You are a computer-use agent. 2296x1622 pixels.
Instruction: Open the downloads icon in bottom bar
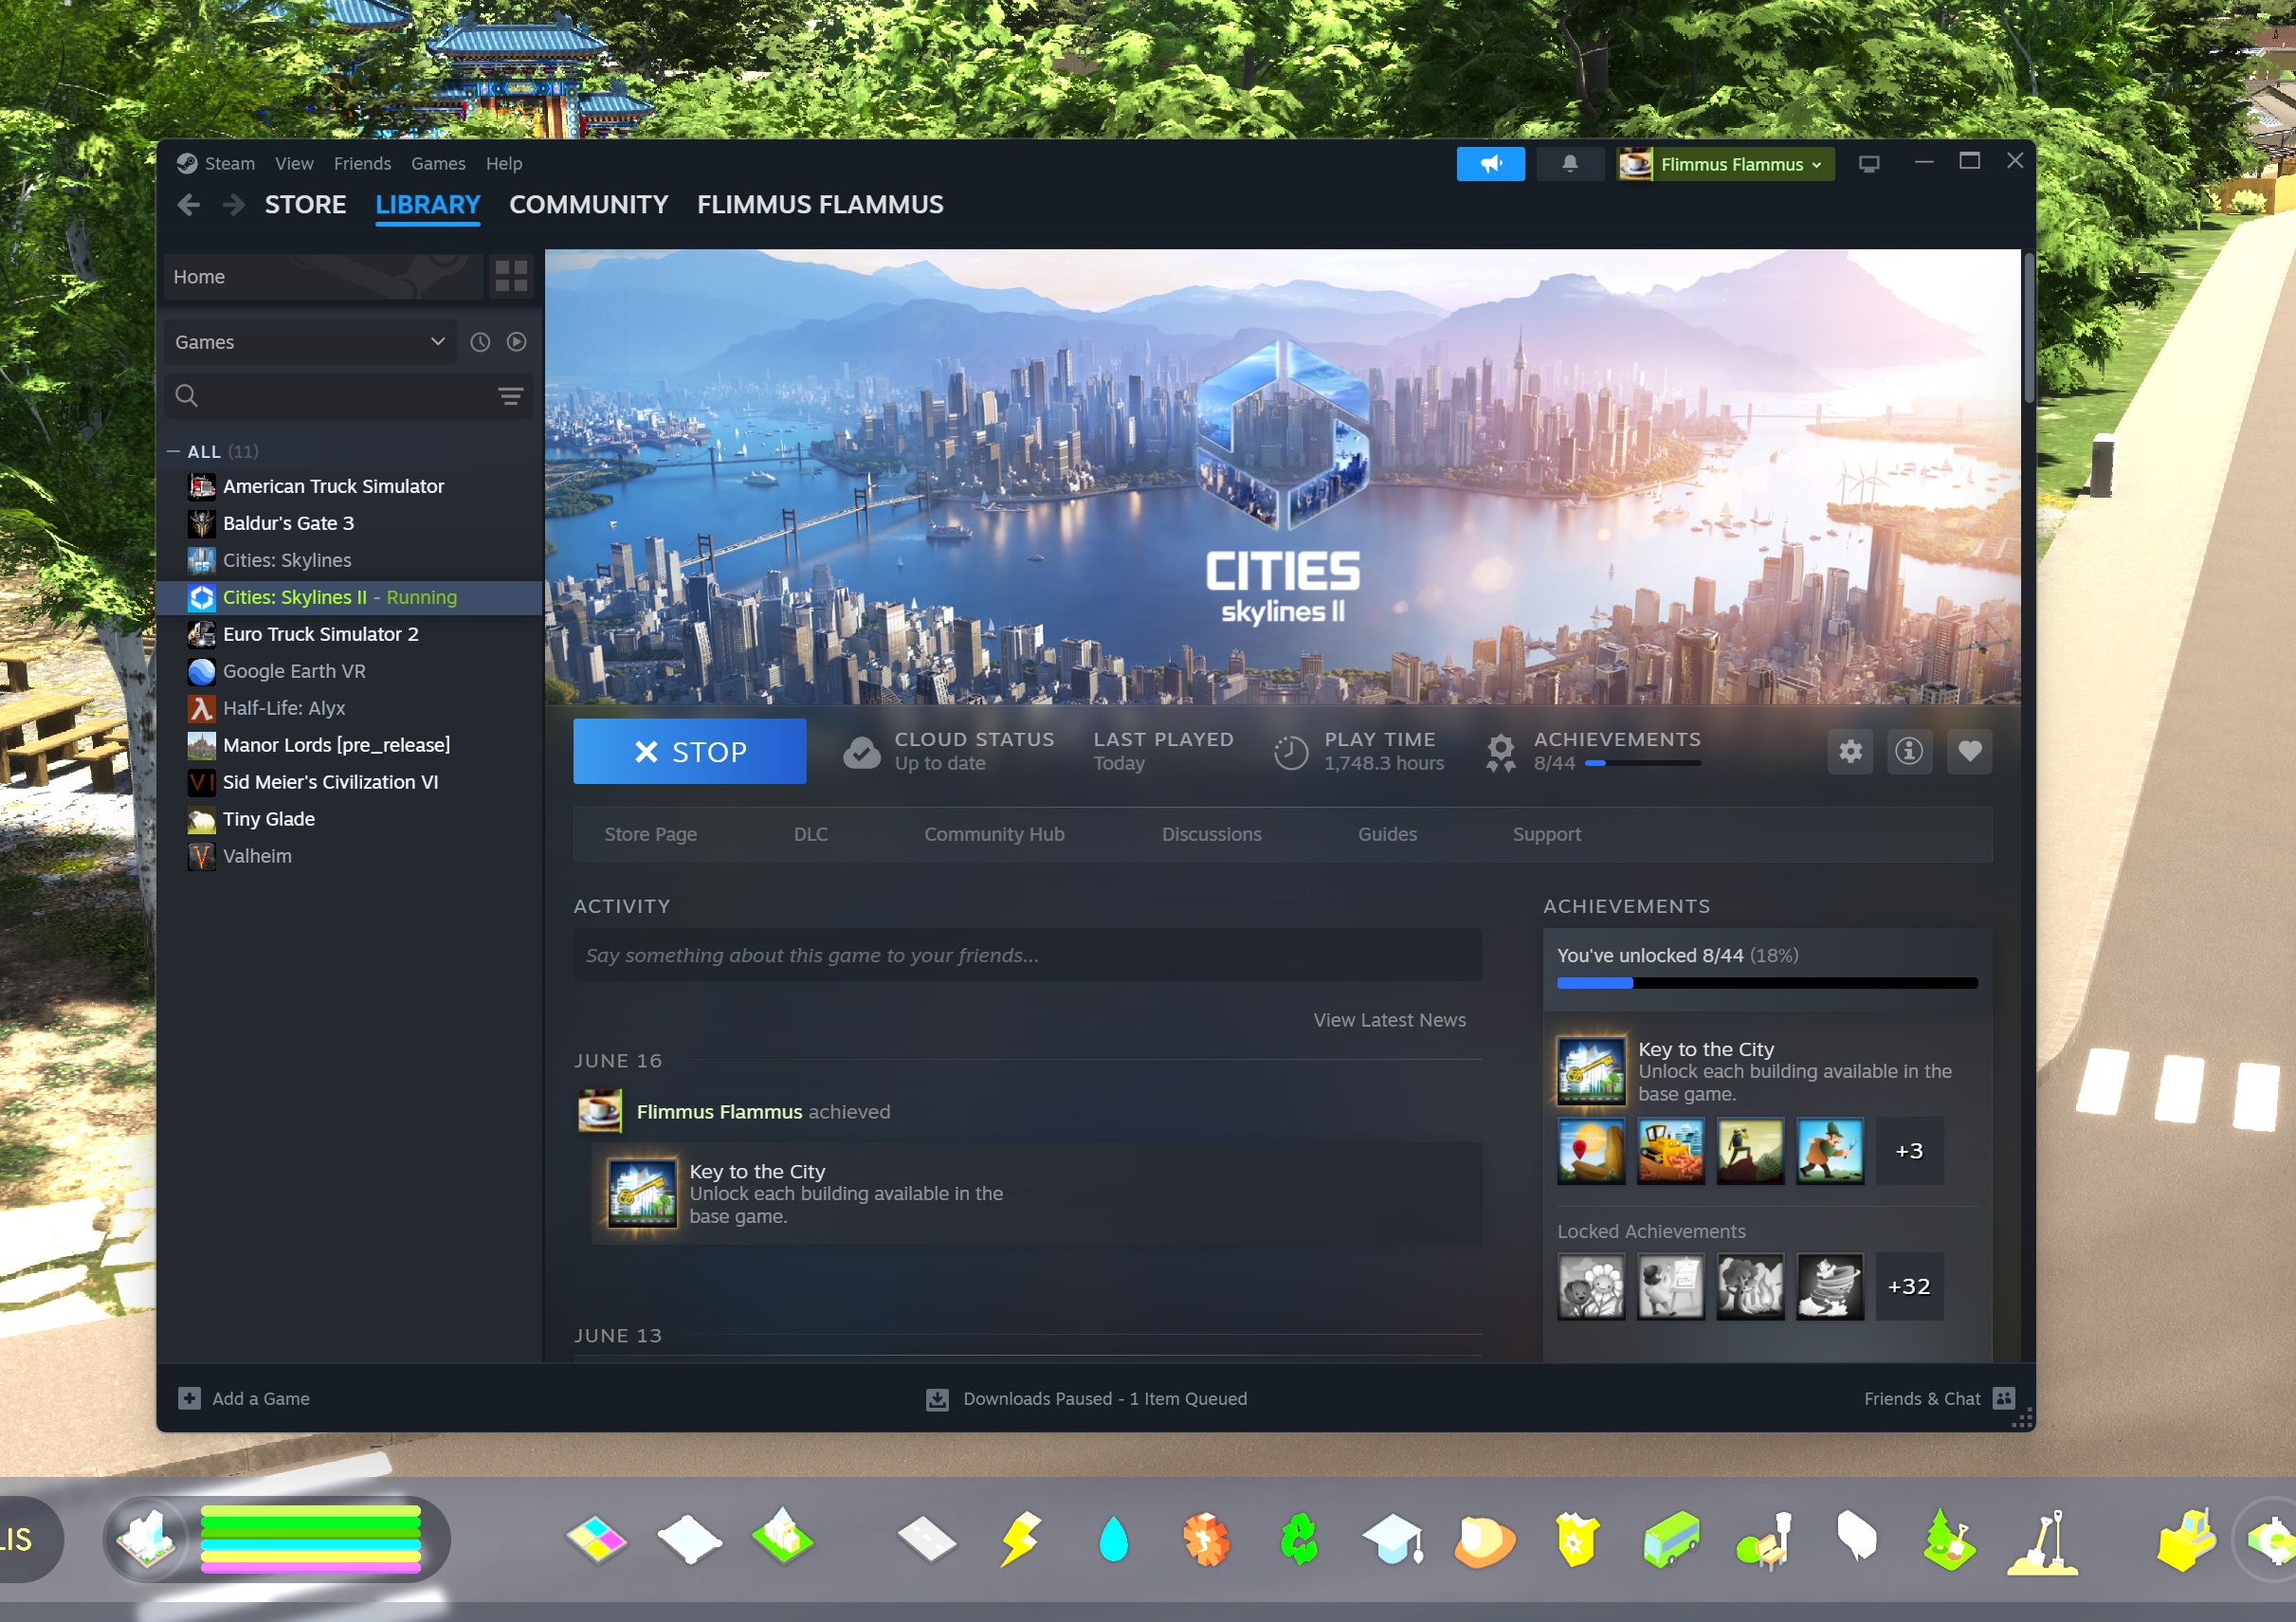[937, 1399]
